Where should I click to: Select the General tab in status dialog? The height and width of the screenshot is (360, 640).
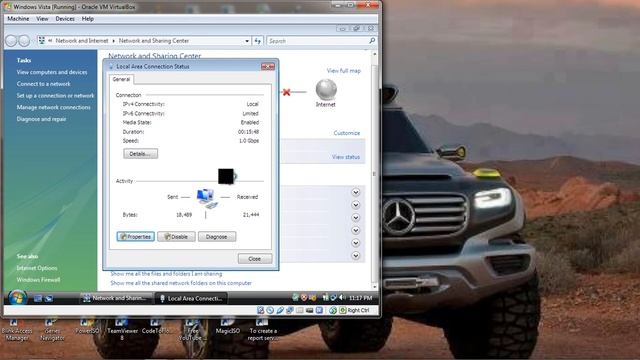coord(121,79)
